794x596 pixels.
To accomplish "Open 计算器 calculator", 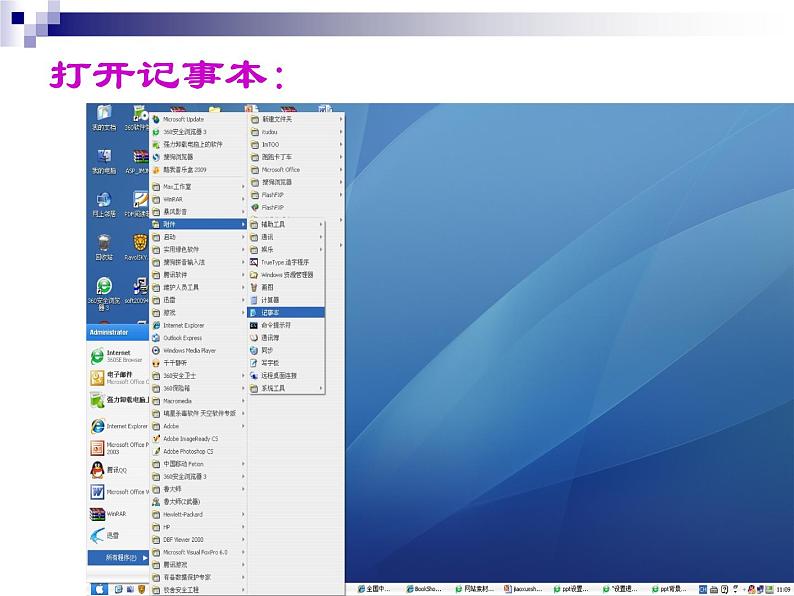I will point(286,300).
